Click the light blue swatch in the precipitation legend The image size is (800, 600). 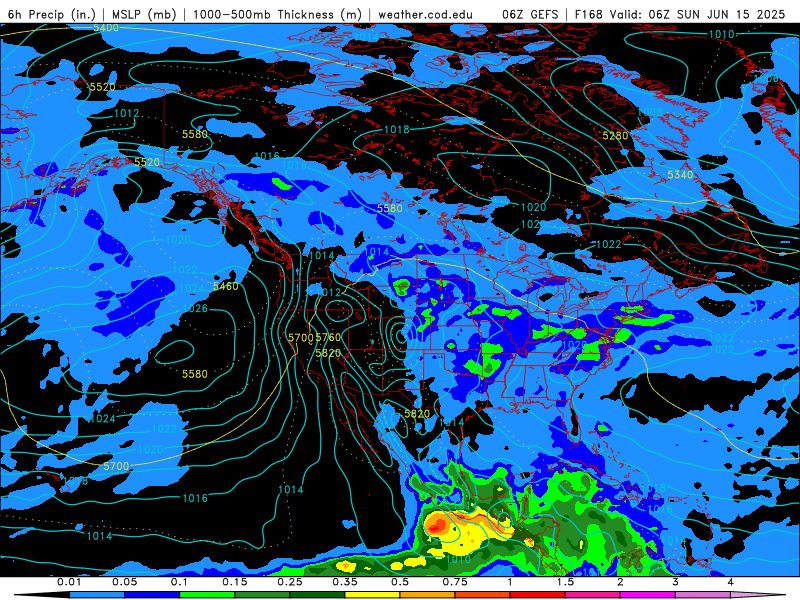pos(97,595)
